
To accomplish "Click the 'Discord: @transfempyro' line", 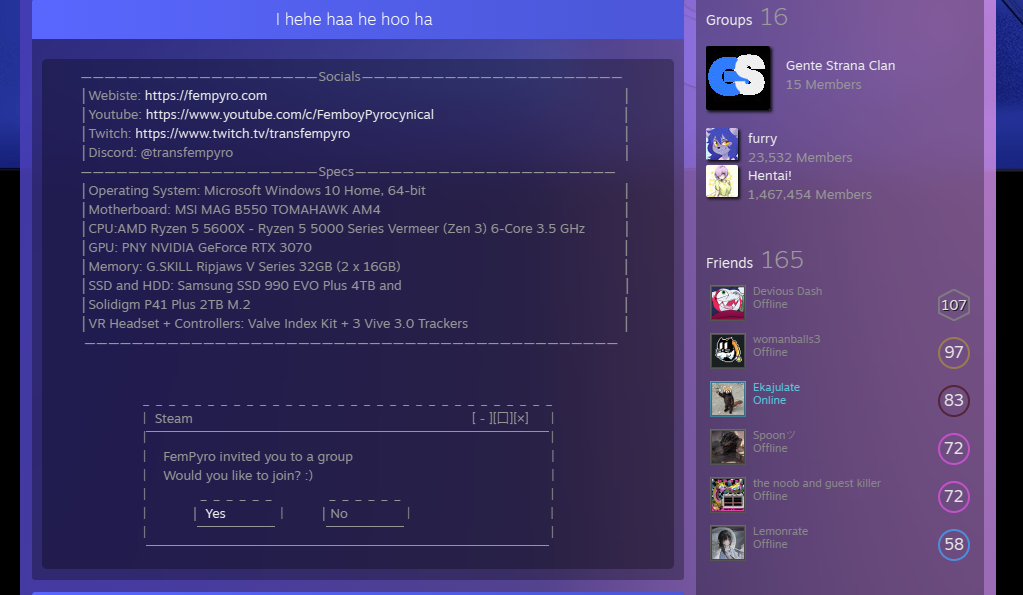I will [160, 152].
